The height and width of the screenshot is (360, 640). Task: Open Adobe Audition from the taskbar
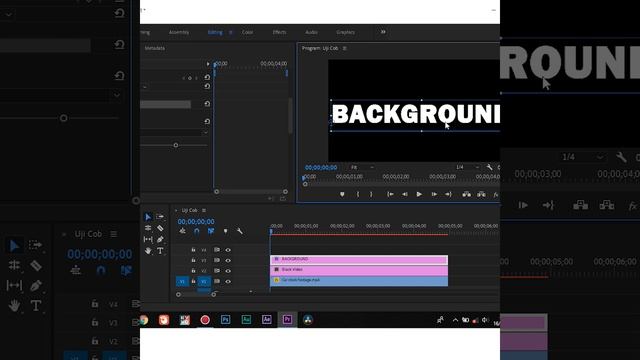246,320
